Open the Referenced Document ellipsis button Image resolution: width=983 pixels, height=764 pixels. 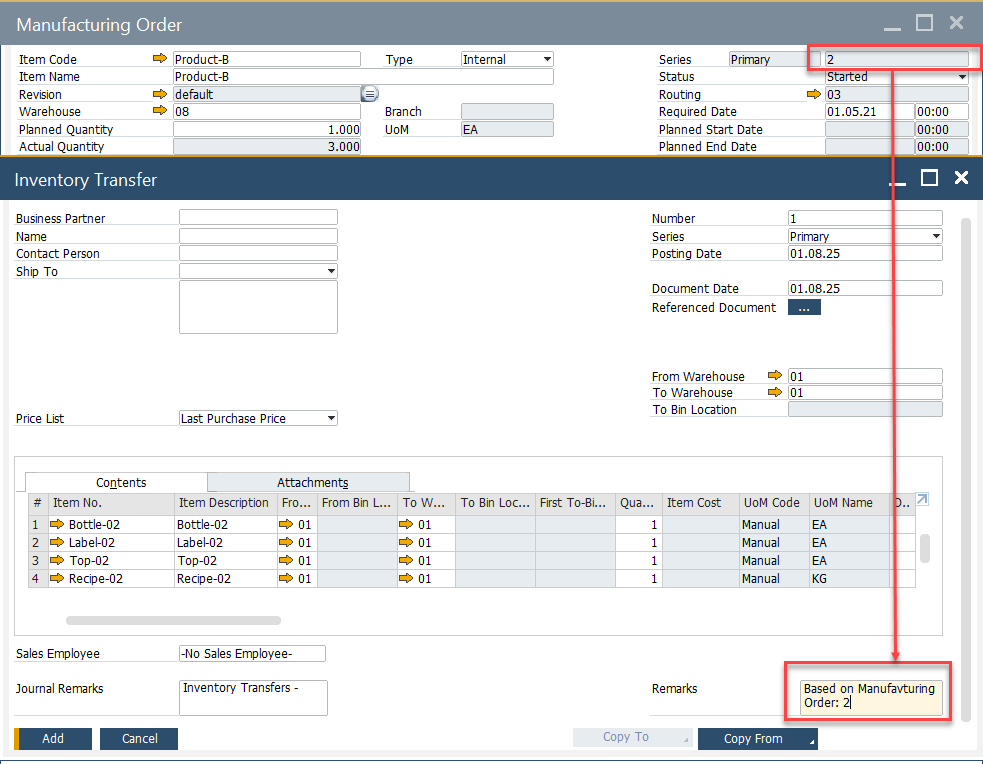click(x=804, y=308)
